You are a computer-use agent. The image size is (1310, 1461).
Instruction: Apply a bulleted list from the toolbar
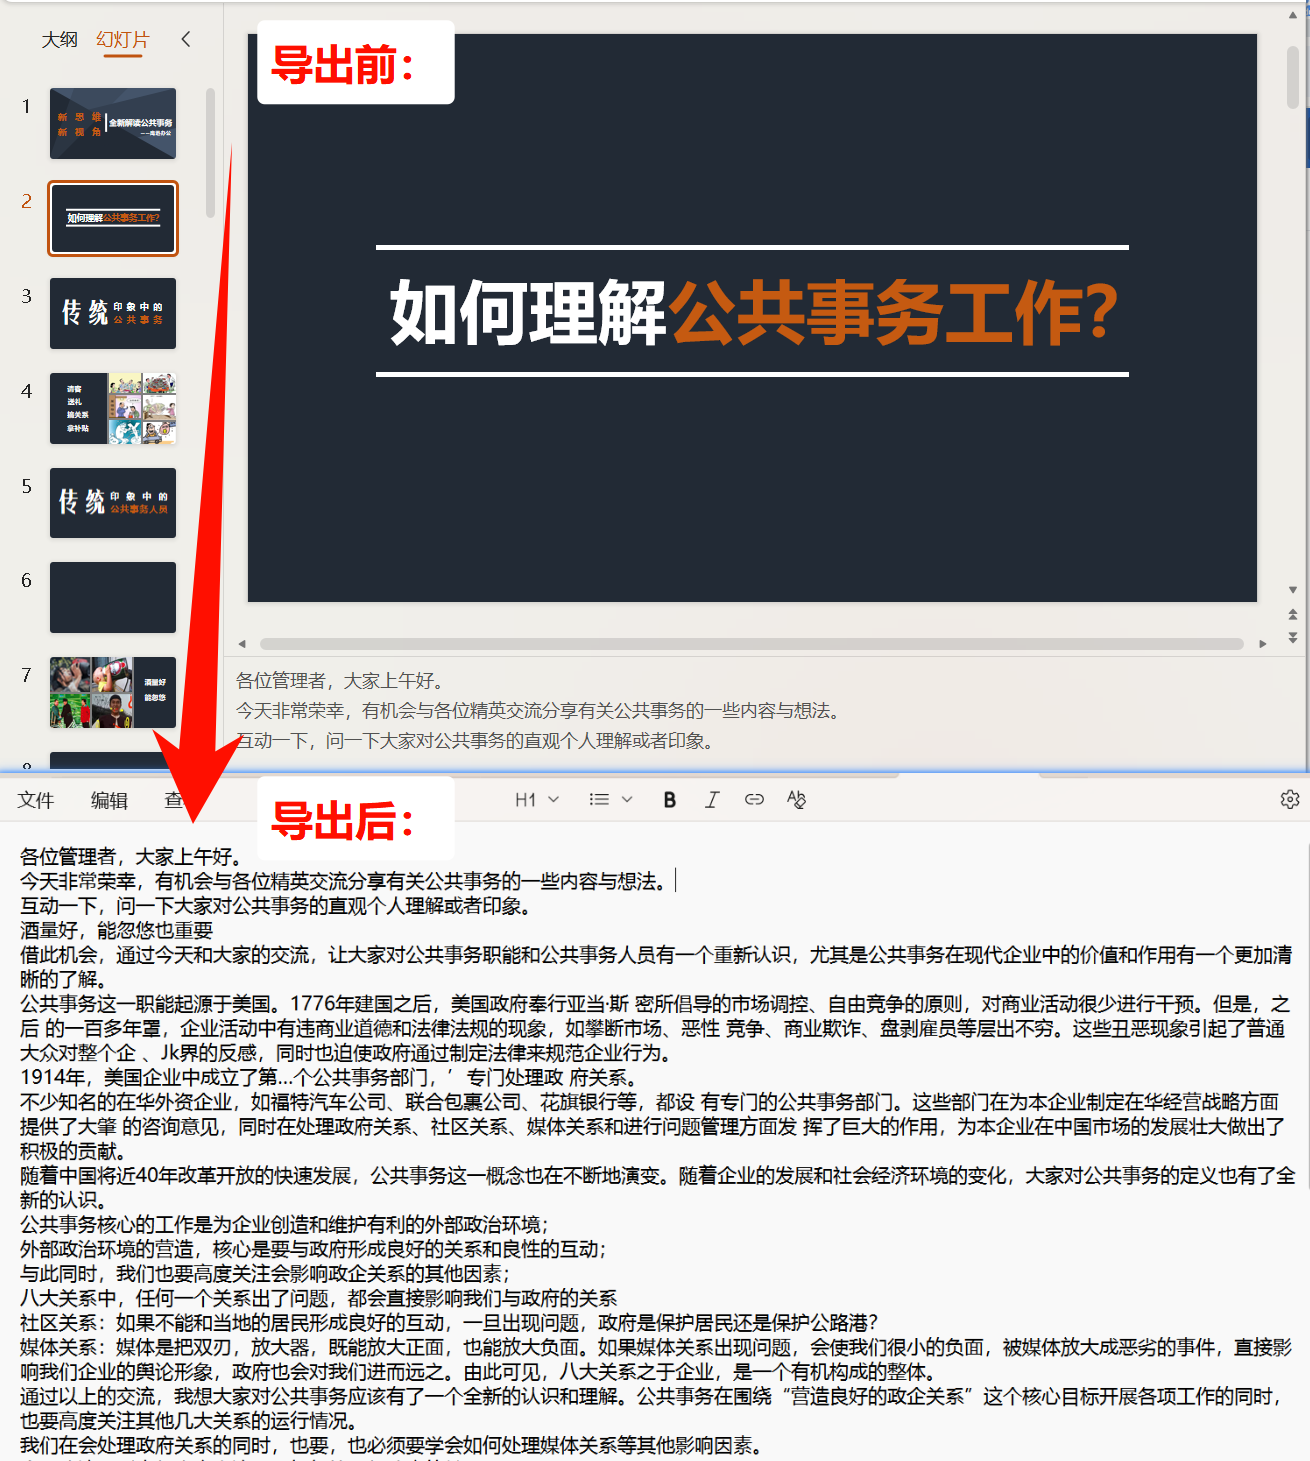tap(599, 799)
